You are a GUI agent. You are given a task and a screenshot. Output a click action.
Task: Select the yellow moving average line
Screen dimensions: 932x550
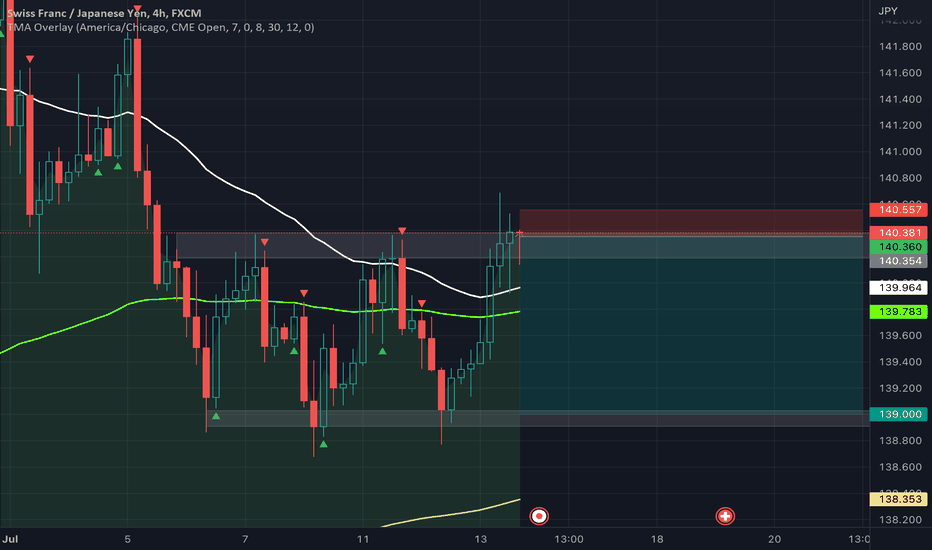point(452,513)
